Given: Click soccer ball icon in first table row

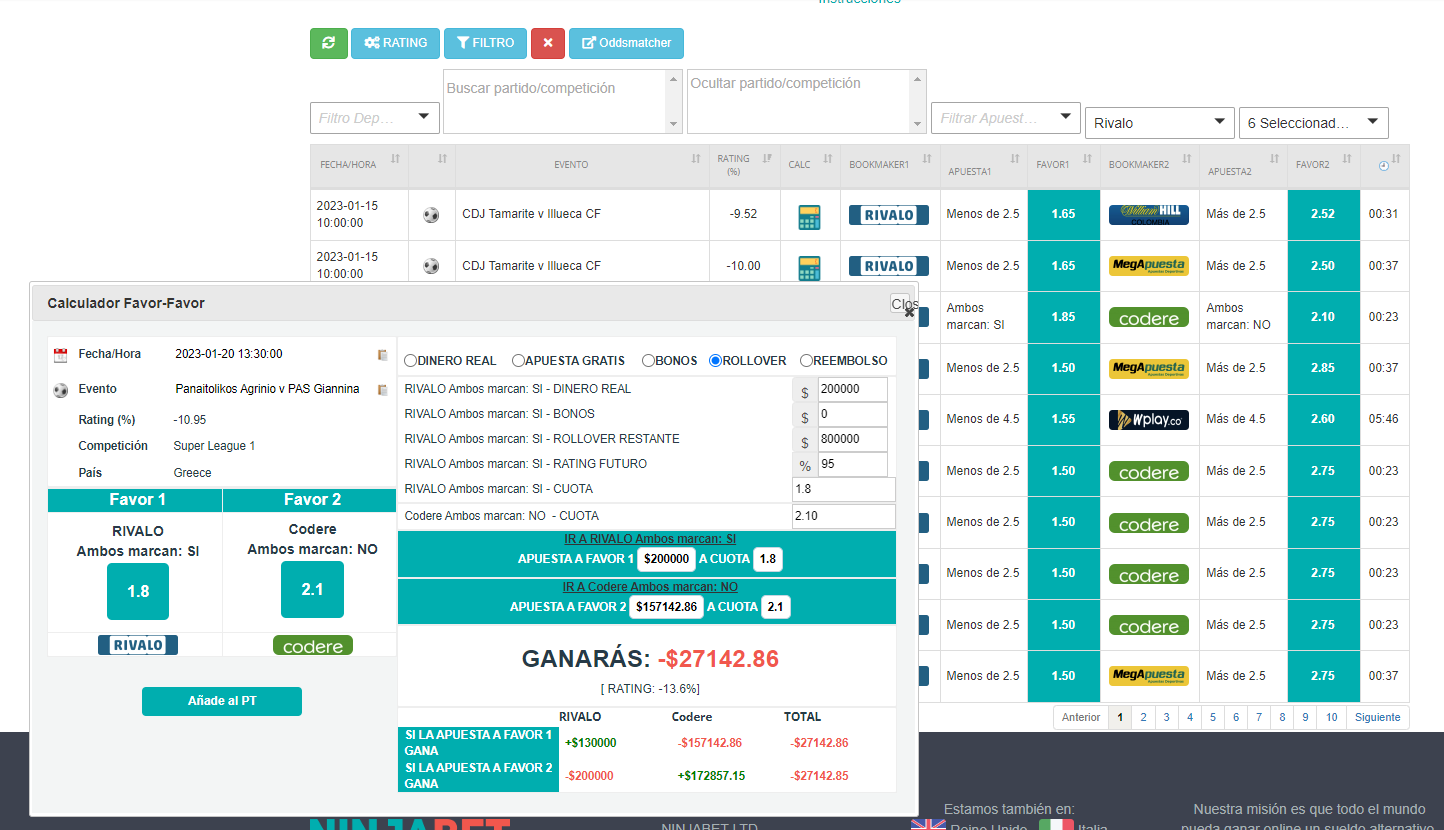Looking at the screenshot, I should click(431, 214).
